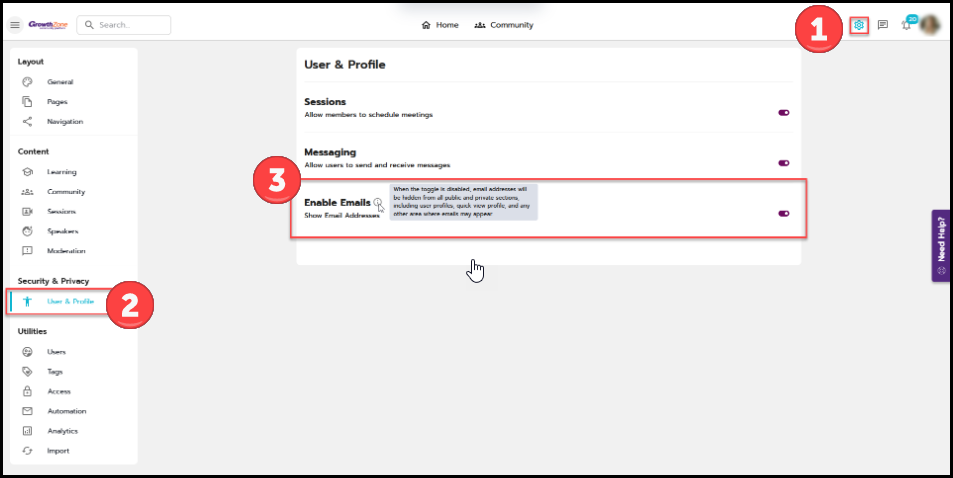Viewport: 953px width, 478px height.
Task: Click the Need Help? side button
Action: point(941,245)
